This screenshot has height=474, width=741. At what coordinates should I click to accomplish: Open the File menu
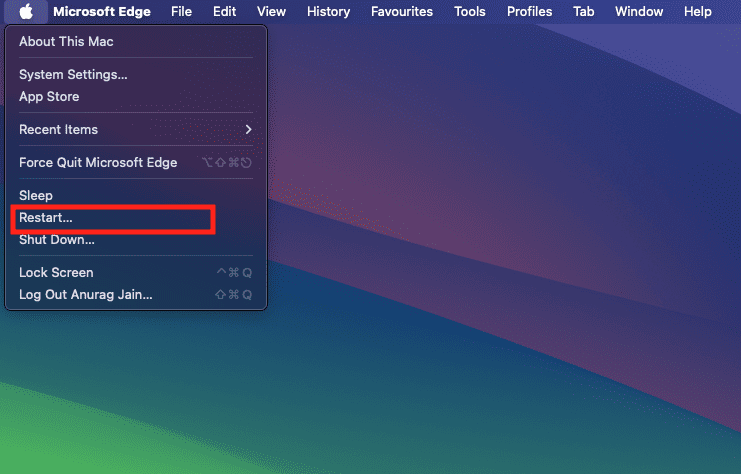181,11
